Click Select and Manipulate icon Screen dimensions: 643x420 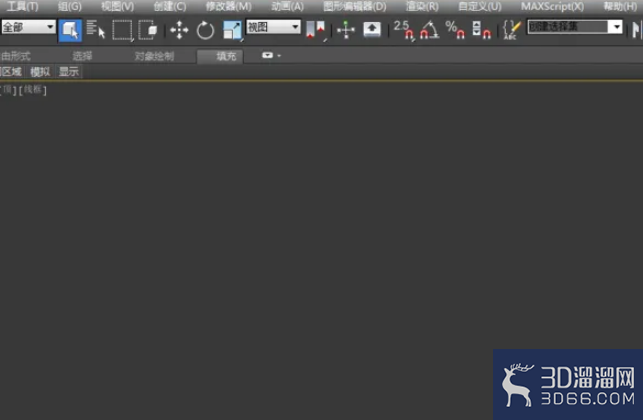[x=346, y=30]
